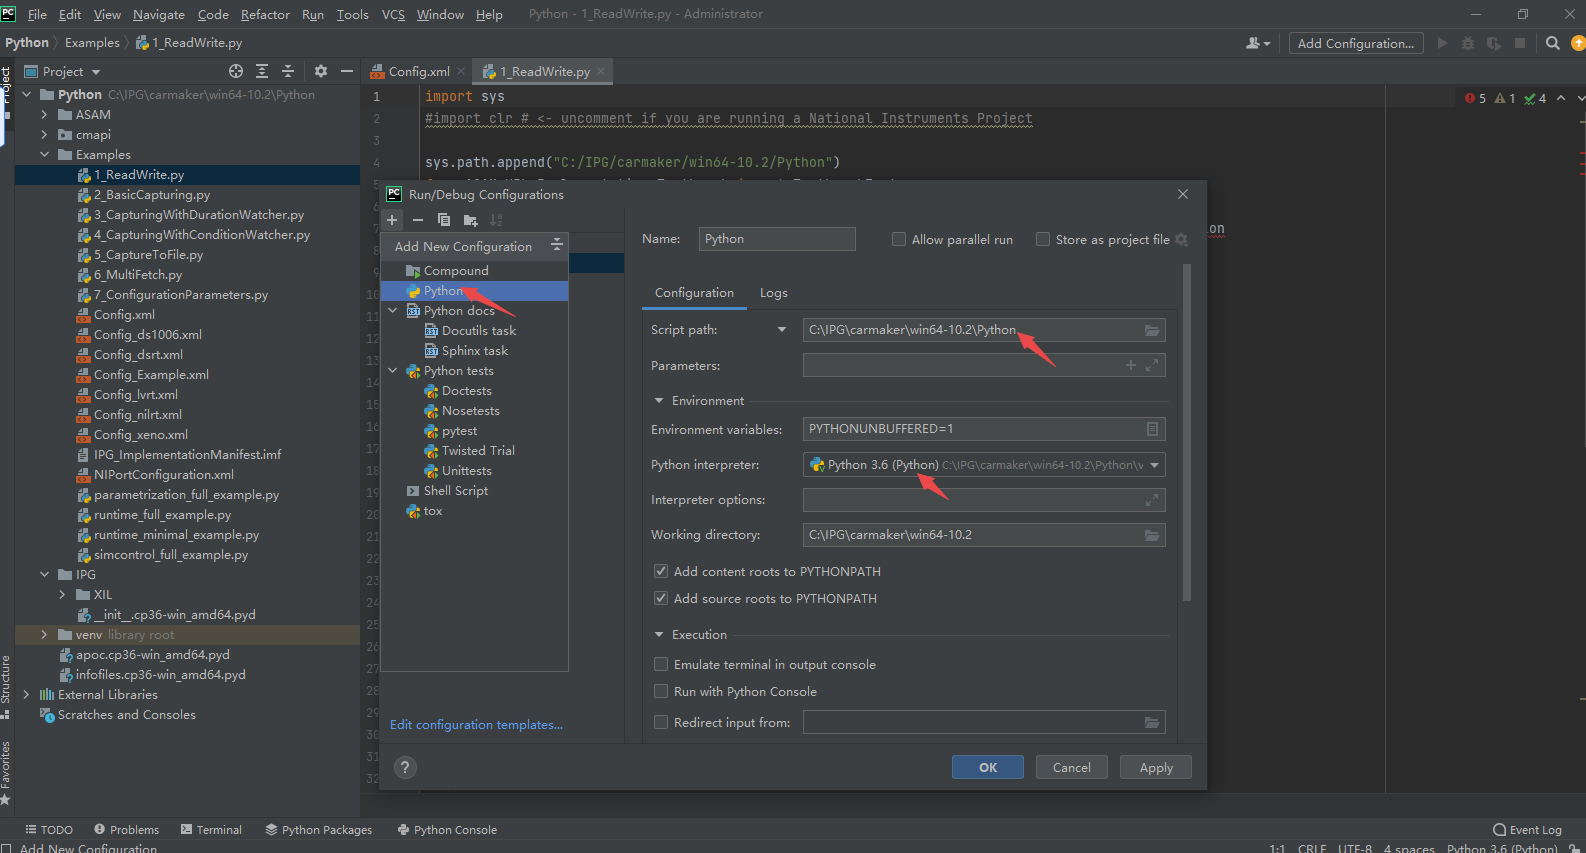Collapse Python docs group
This screenshot has height=853, width=1586.
tap(393, 311)
